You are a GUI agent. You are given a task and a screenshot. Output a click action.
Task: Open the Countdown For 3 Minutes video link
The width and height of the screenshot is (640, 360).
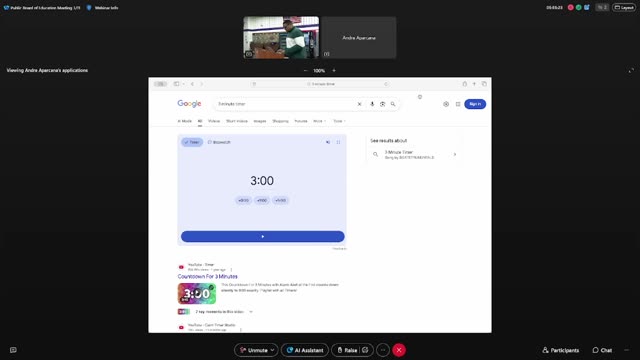pyautogui.click(x=207, y=276)
